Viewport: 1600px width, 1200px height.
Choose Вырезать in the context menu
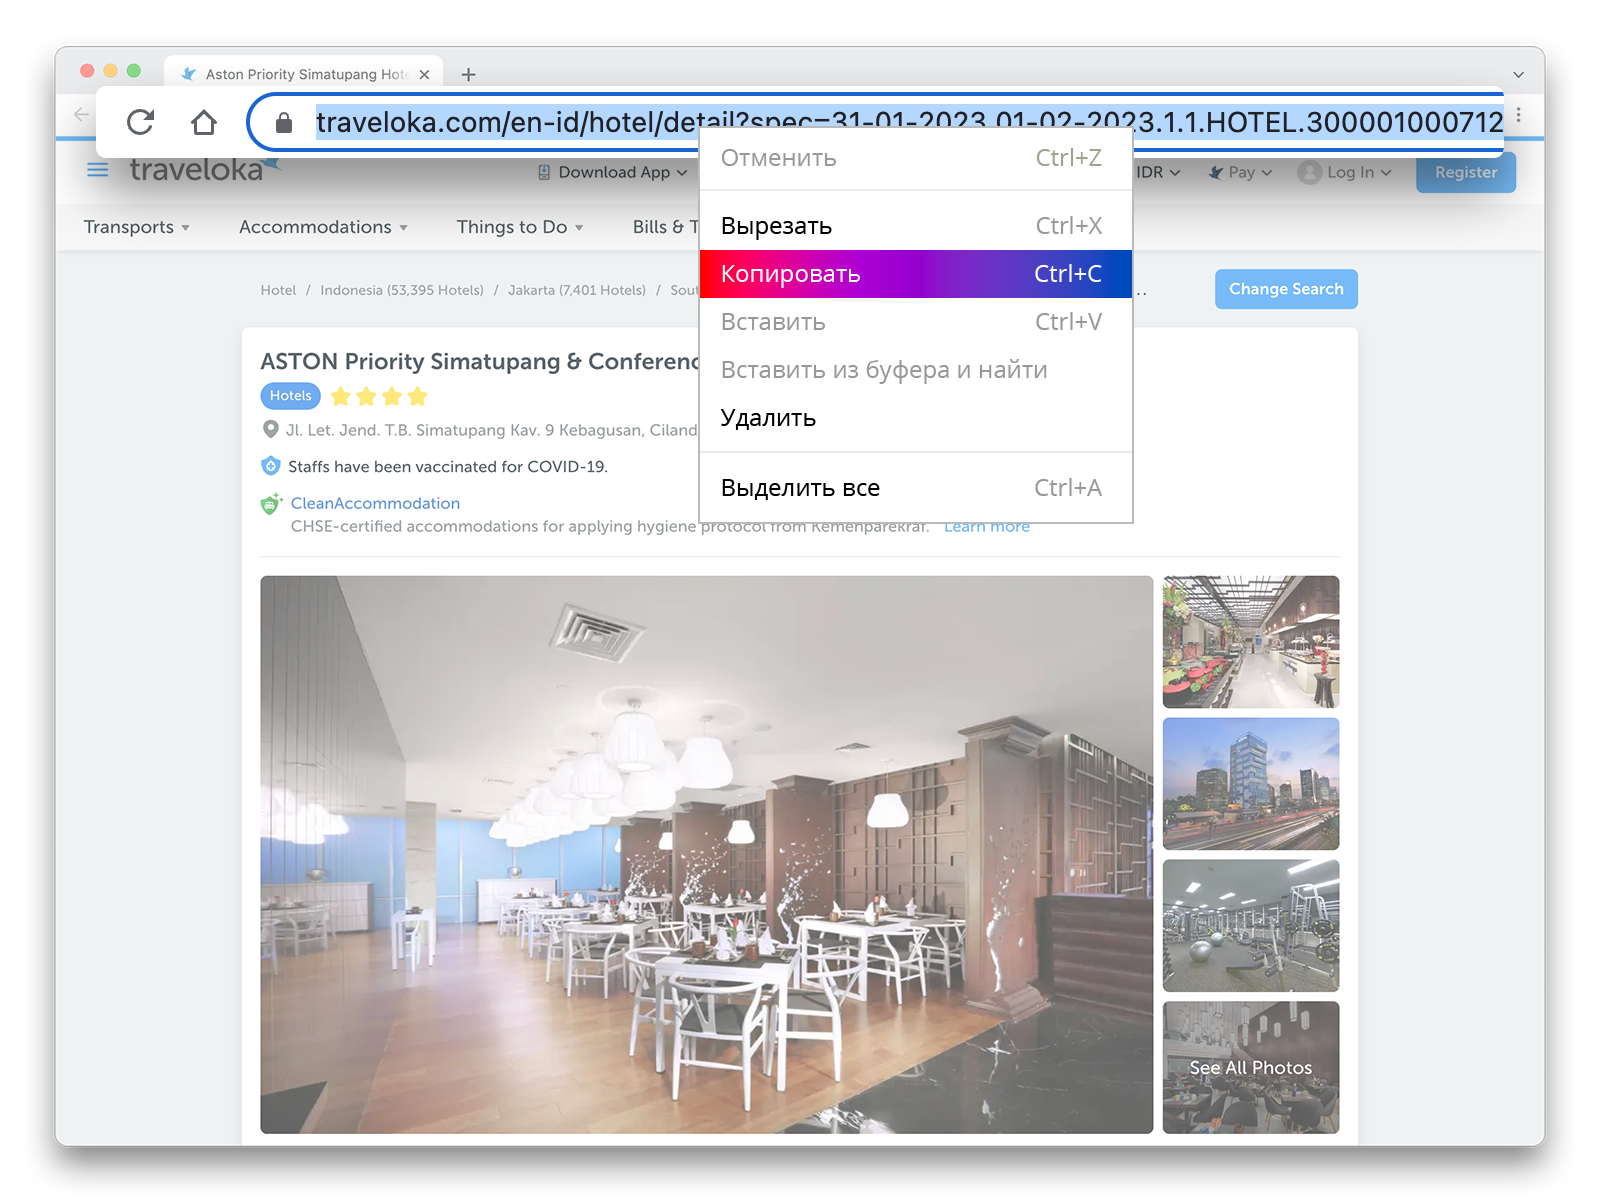click(x=916, y=226)
